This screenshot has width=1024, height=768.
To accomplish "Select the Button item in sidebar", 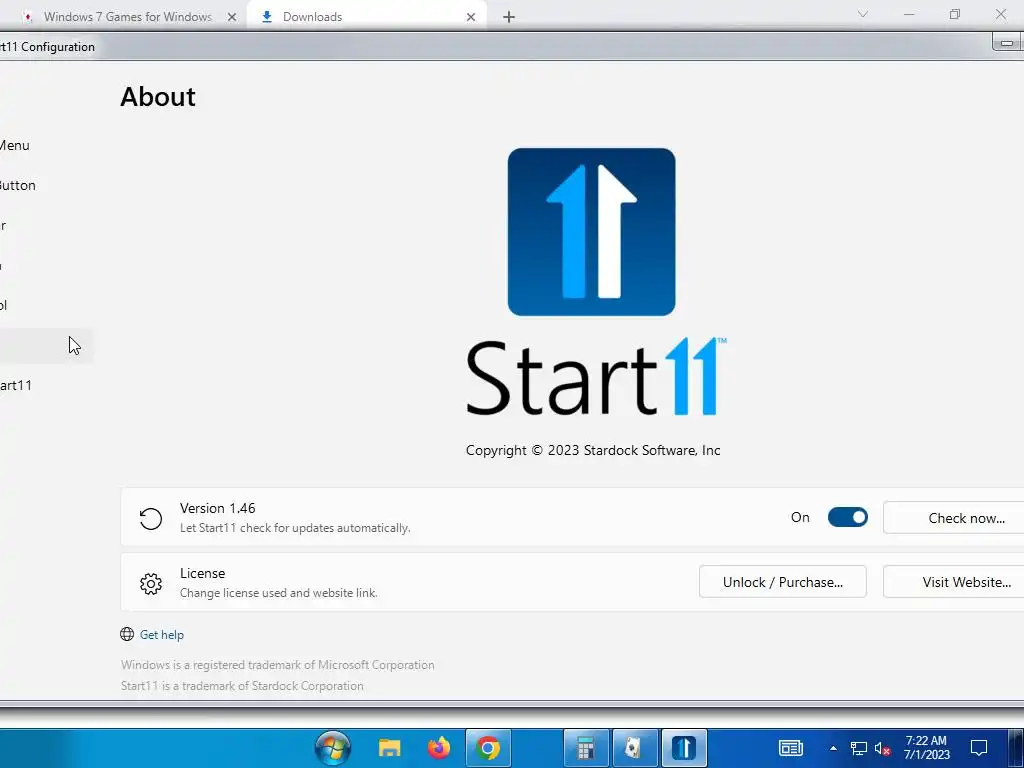I will (18, 185).
